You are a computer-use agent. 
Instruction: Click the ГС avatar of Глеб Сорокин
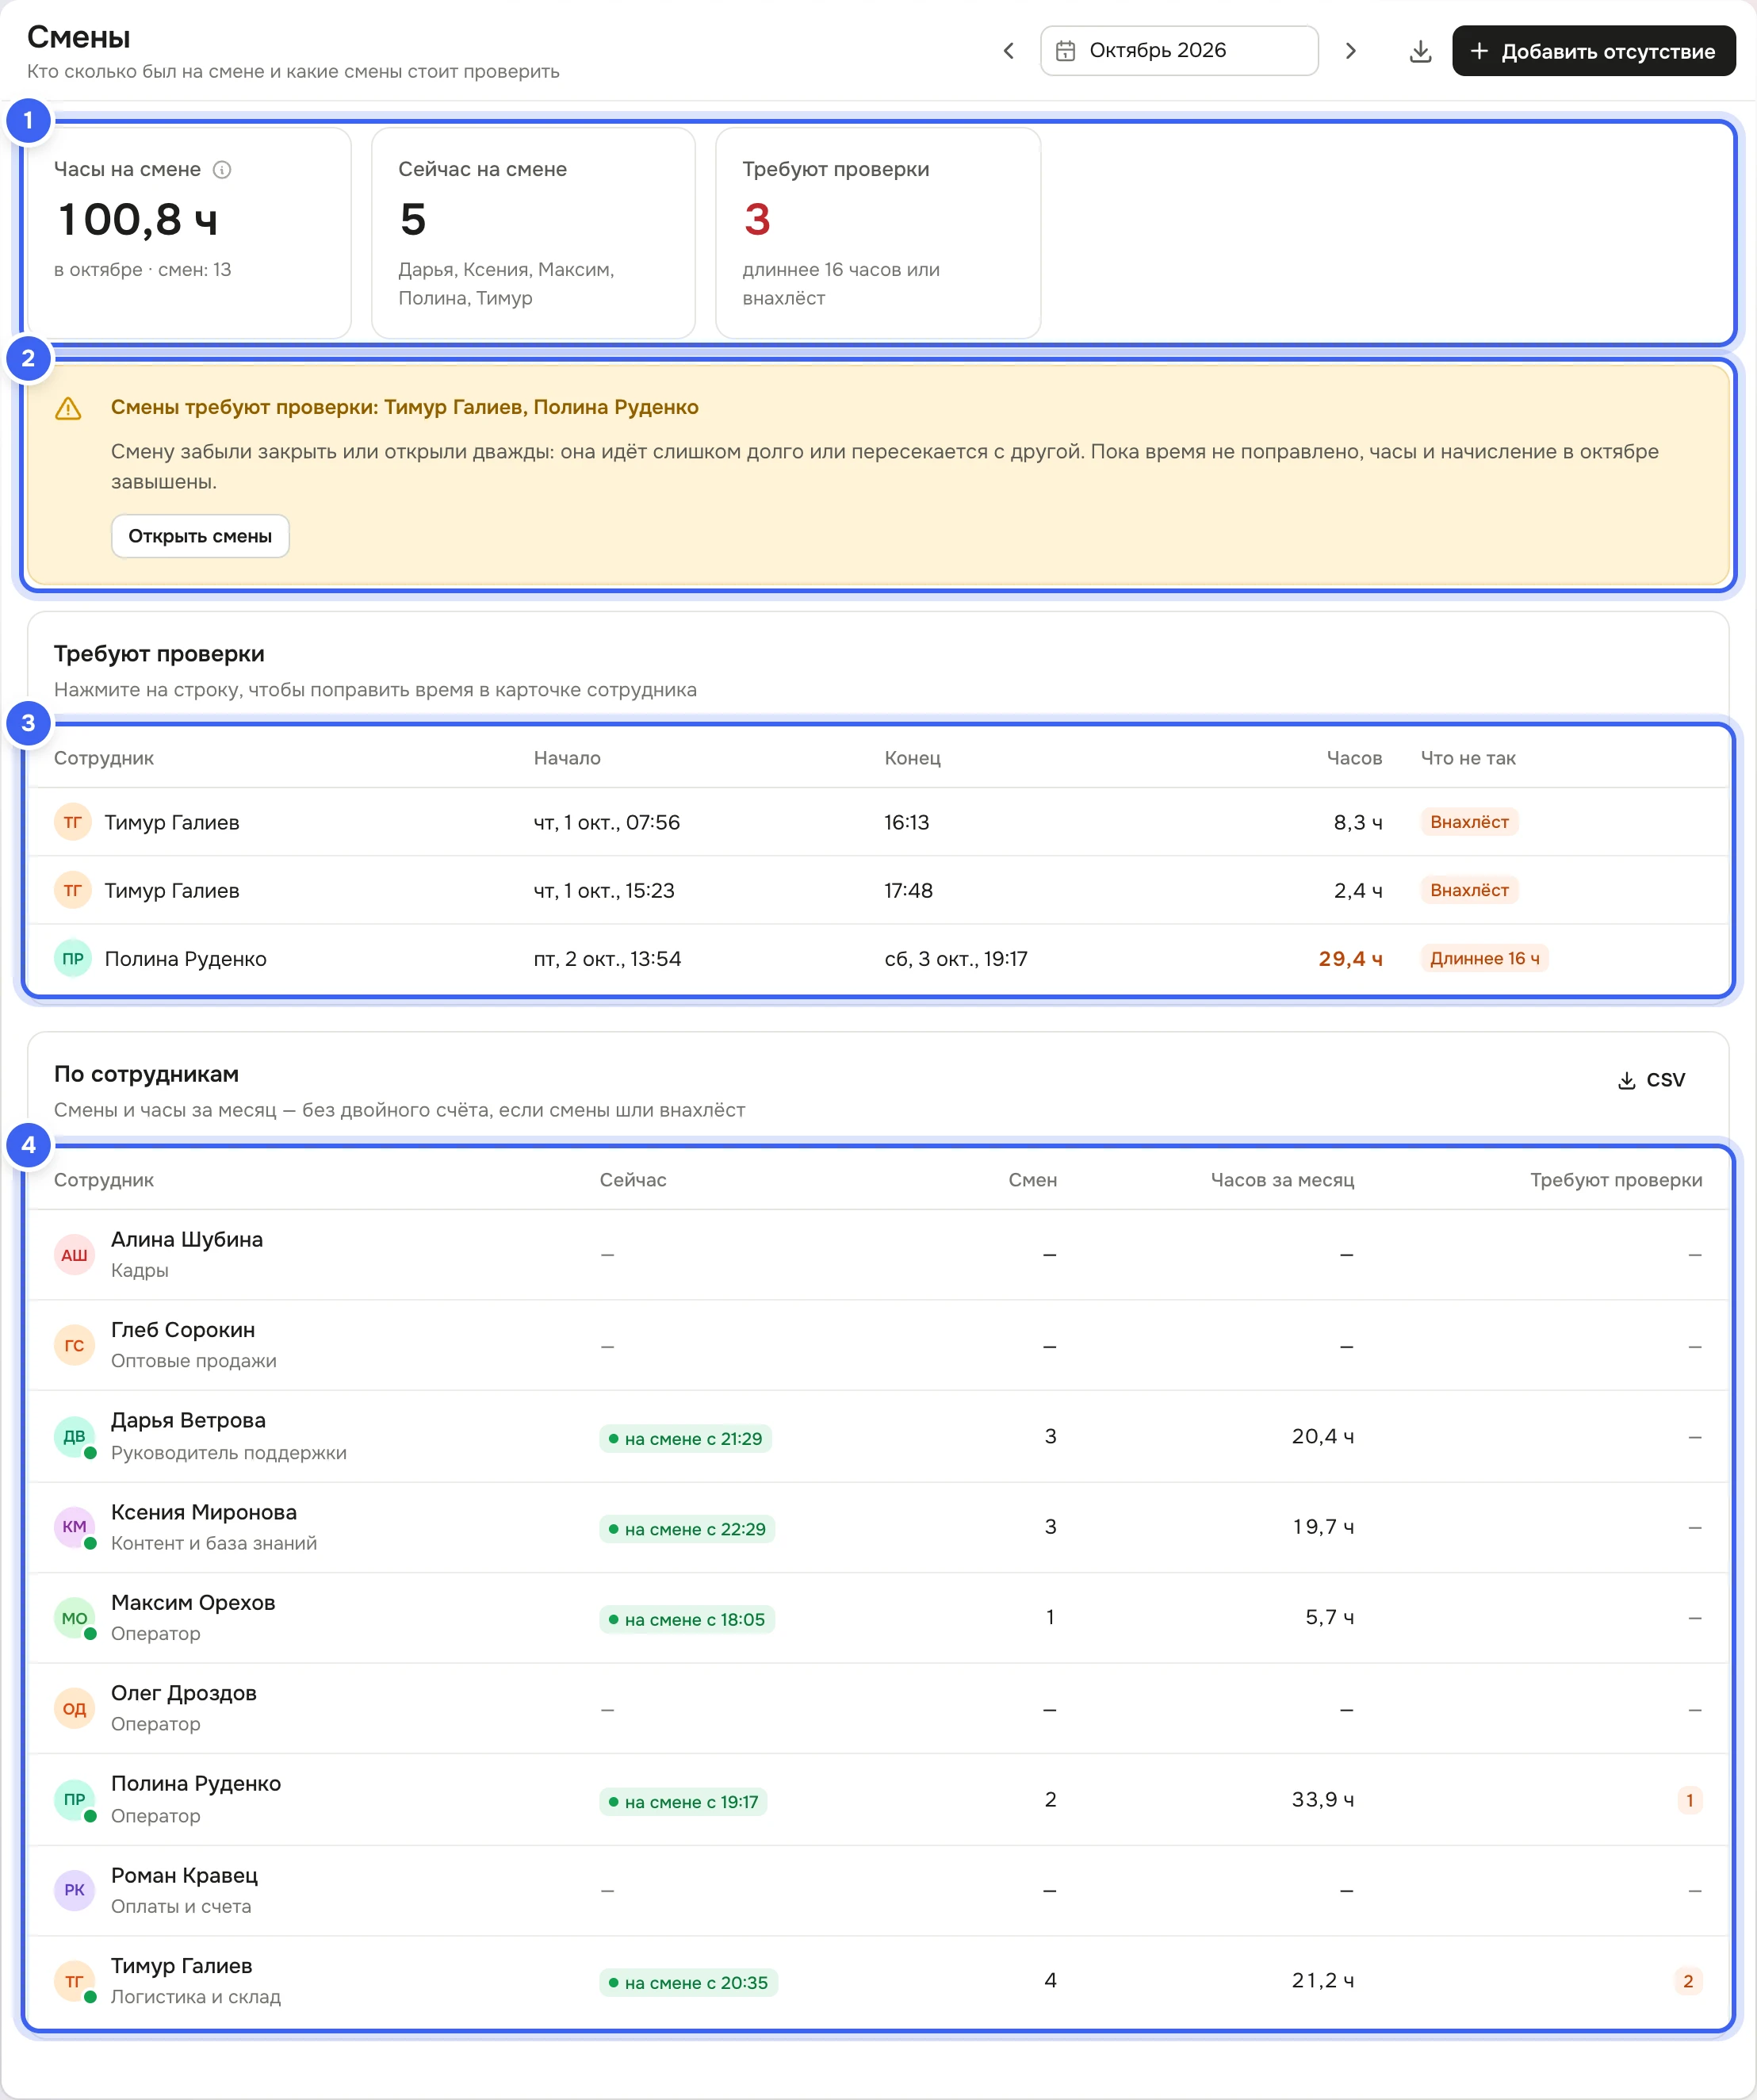(74, 1346)
